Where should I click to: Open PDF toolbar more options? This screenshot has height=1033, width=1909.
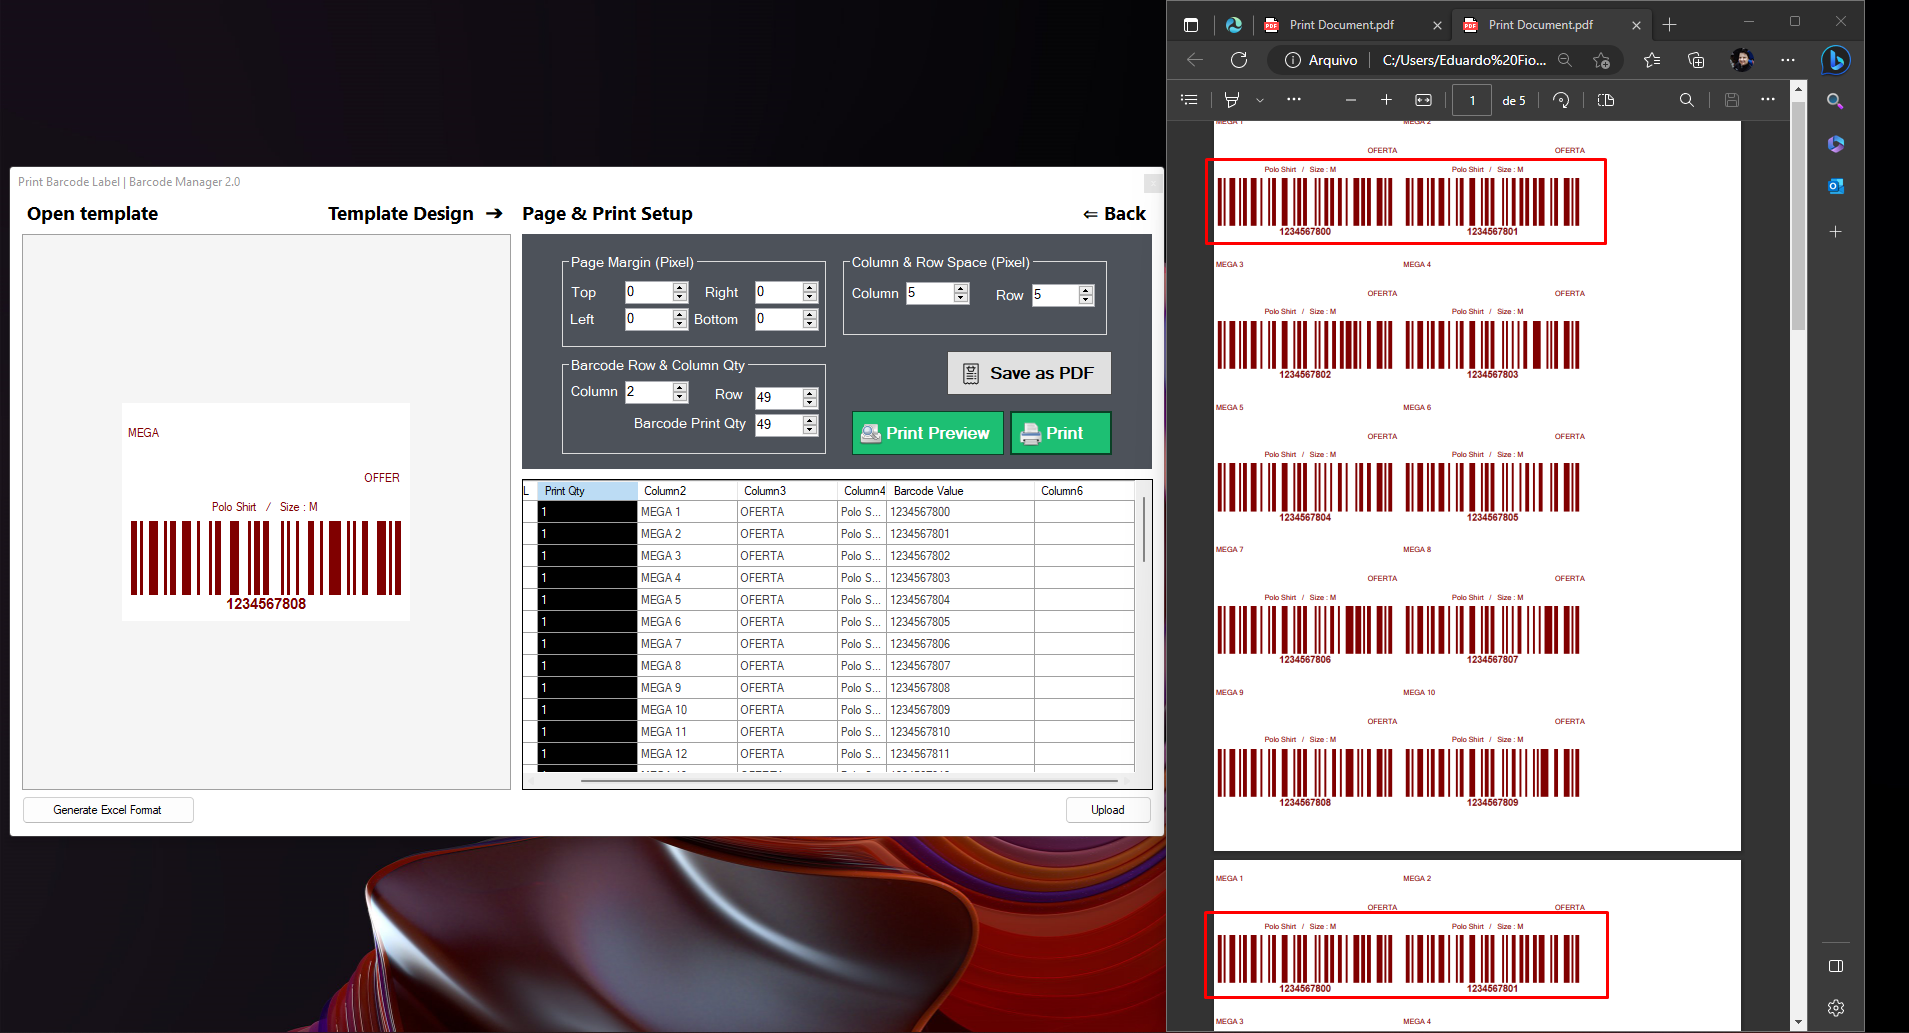click(x=1768, y=100)
